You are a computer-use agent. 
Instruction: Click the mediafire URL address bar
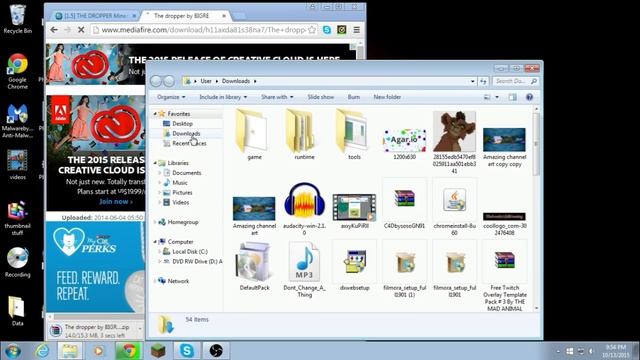point(204,30)
